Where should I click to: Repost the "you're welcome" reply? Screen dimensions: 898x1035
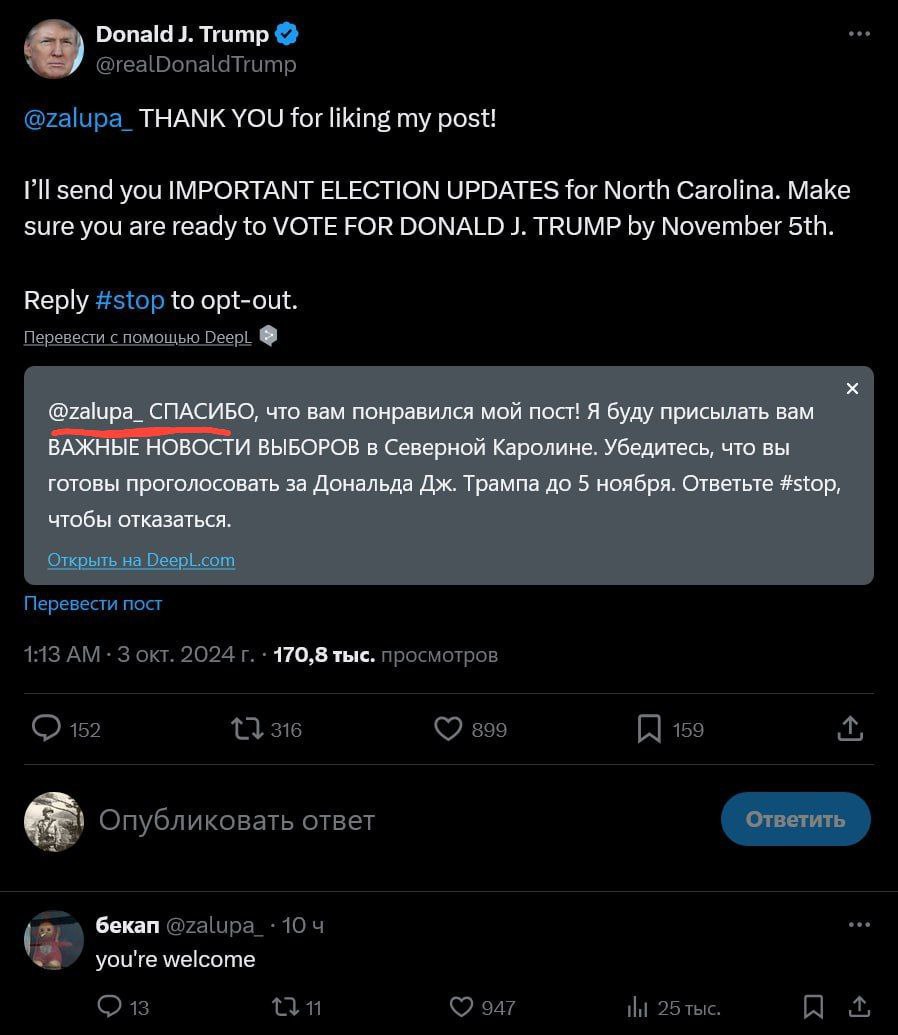click(x=285, y=1006)
